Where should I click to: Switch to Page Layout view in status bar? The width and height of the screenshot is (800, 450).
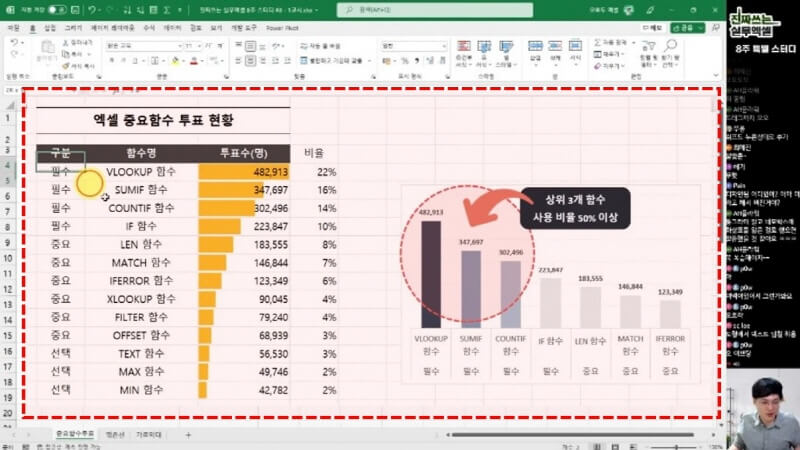coord(616,446)
